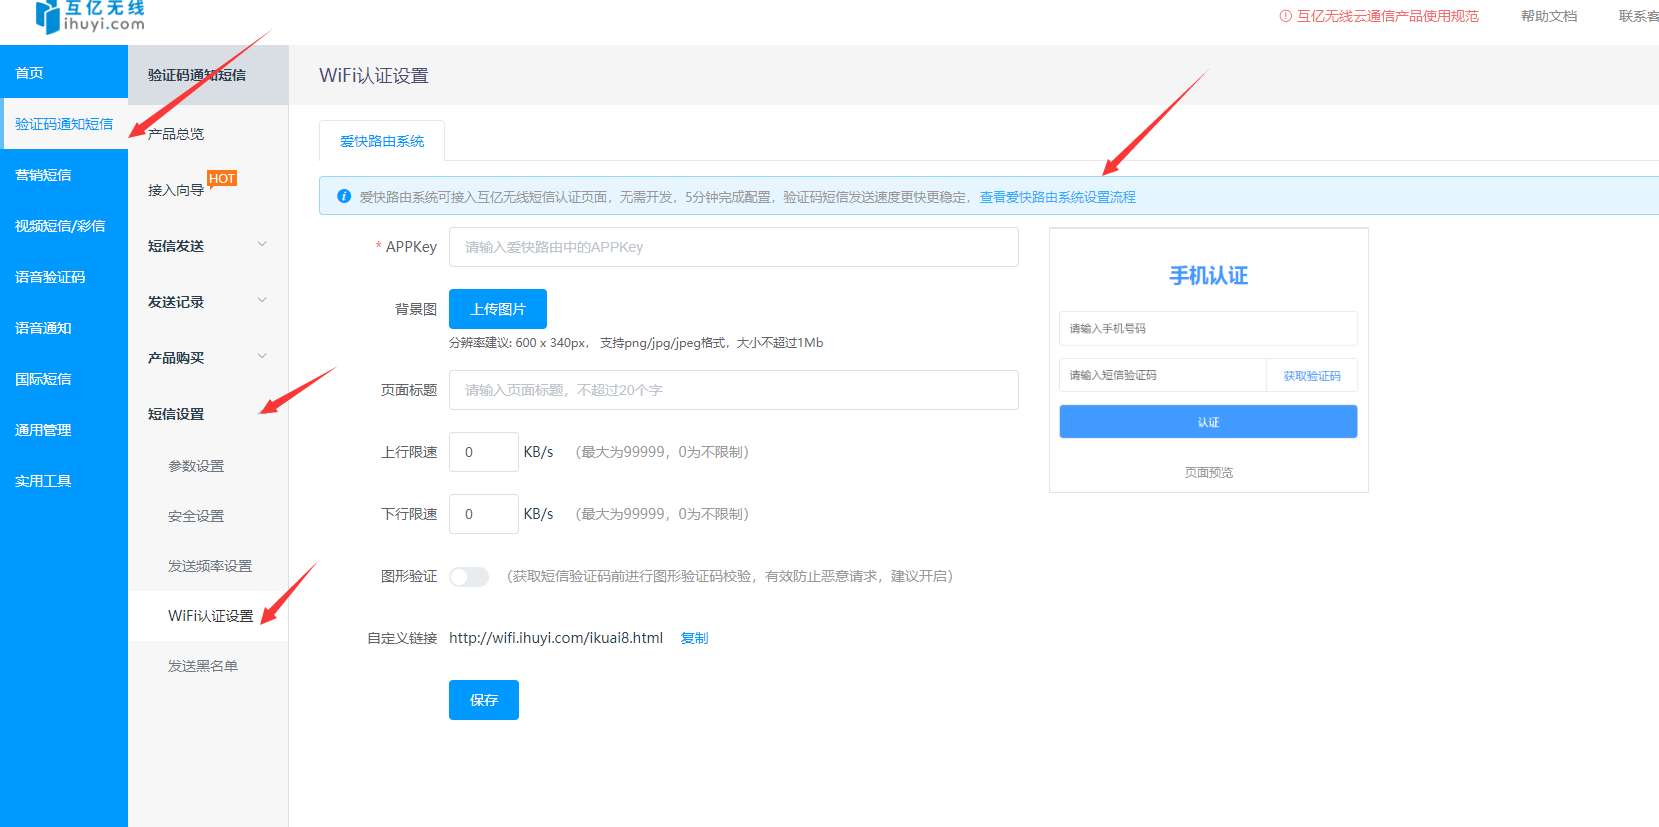
Task: Click the warning icon beside 互亿无线云通信产品使用规范
Action: click(x=1286, y=16)
